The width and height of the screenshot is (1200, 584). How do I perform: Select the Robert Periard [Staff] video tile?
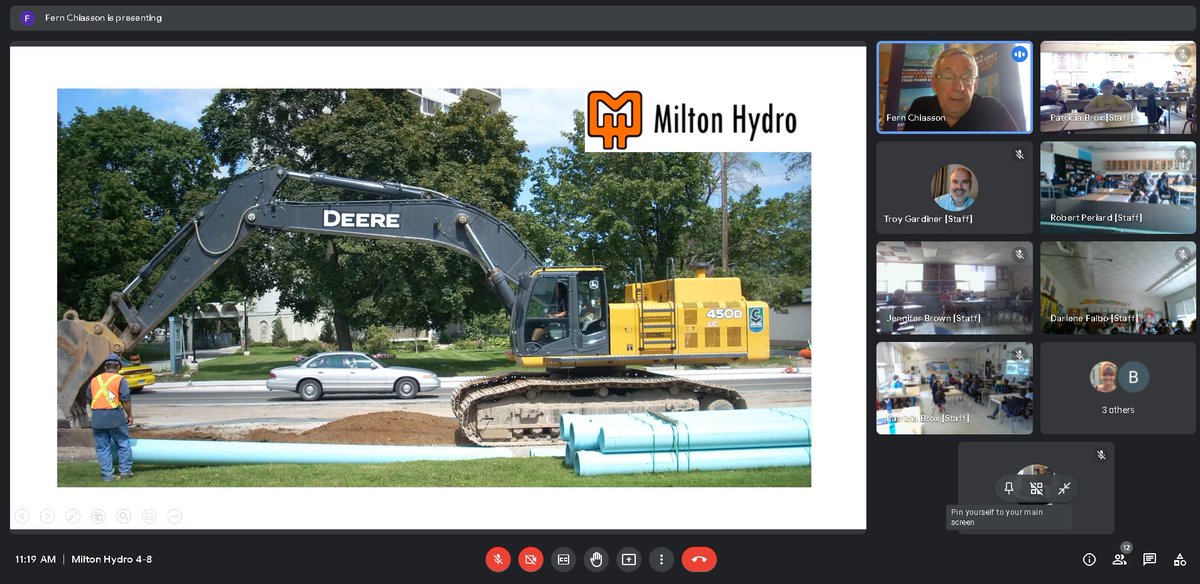[1118, 187]
